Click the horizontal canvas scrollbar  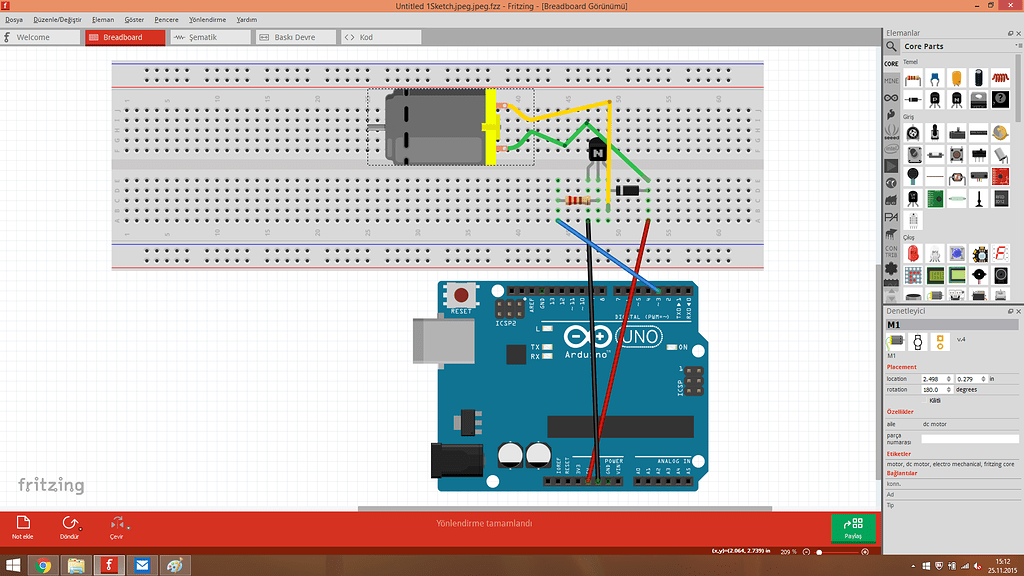[x=565, y=508]
